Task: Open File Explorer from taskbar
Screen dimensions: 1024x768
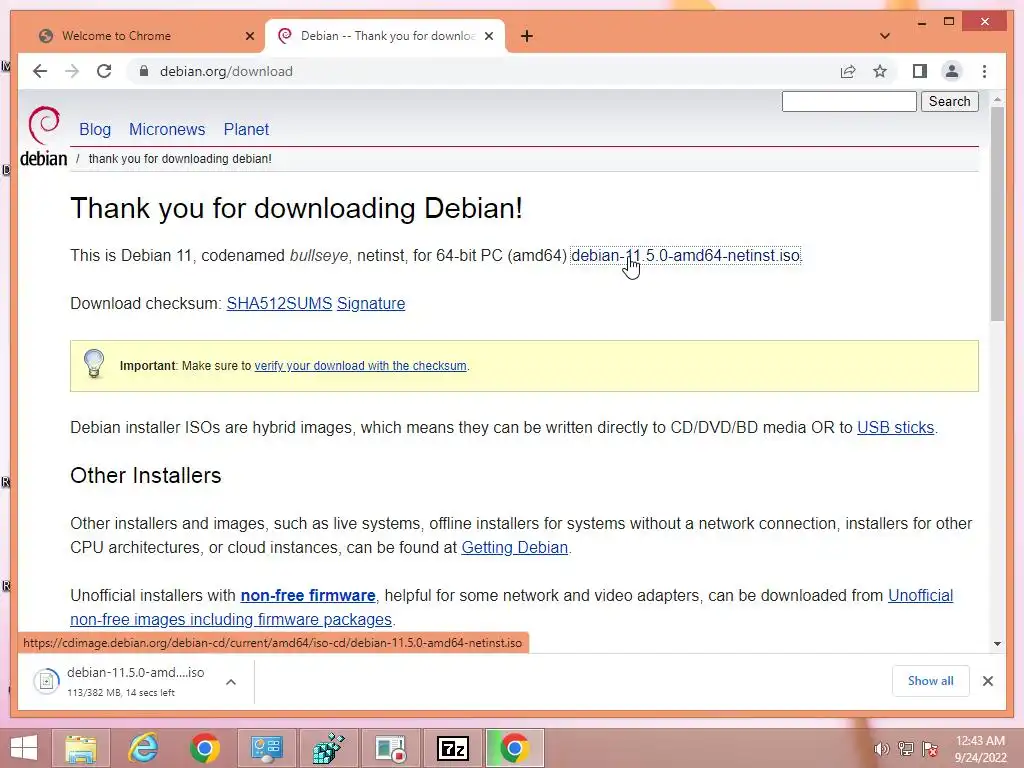Action: (x=80, y=748)
